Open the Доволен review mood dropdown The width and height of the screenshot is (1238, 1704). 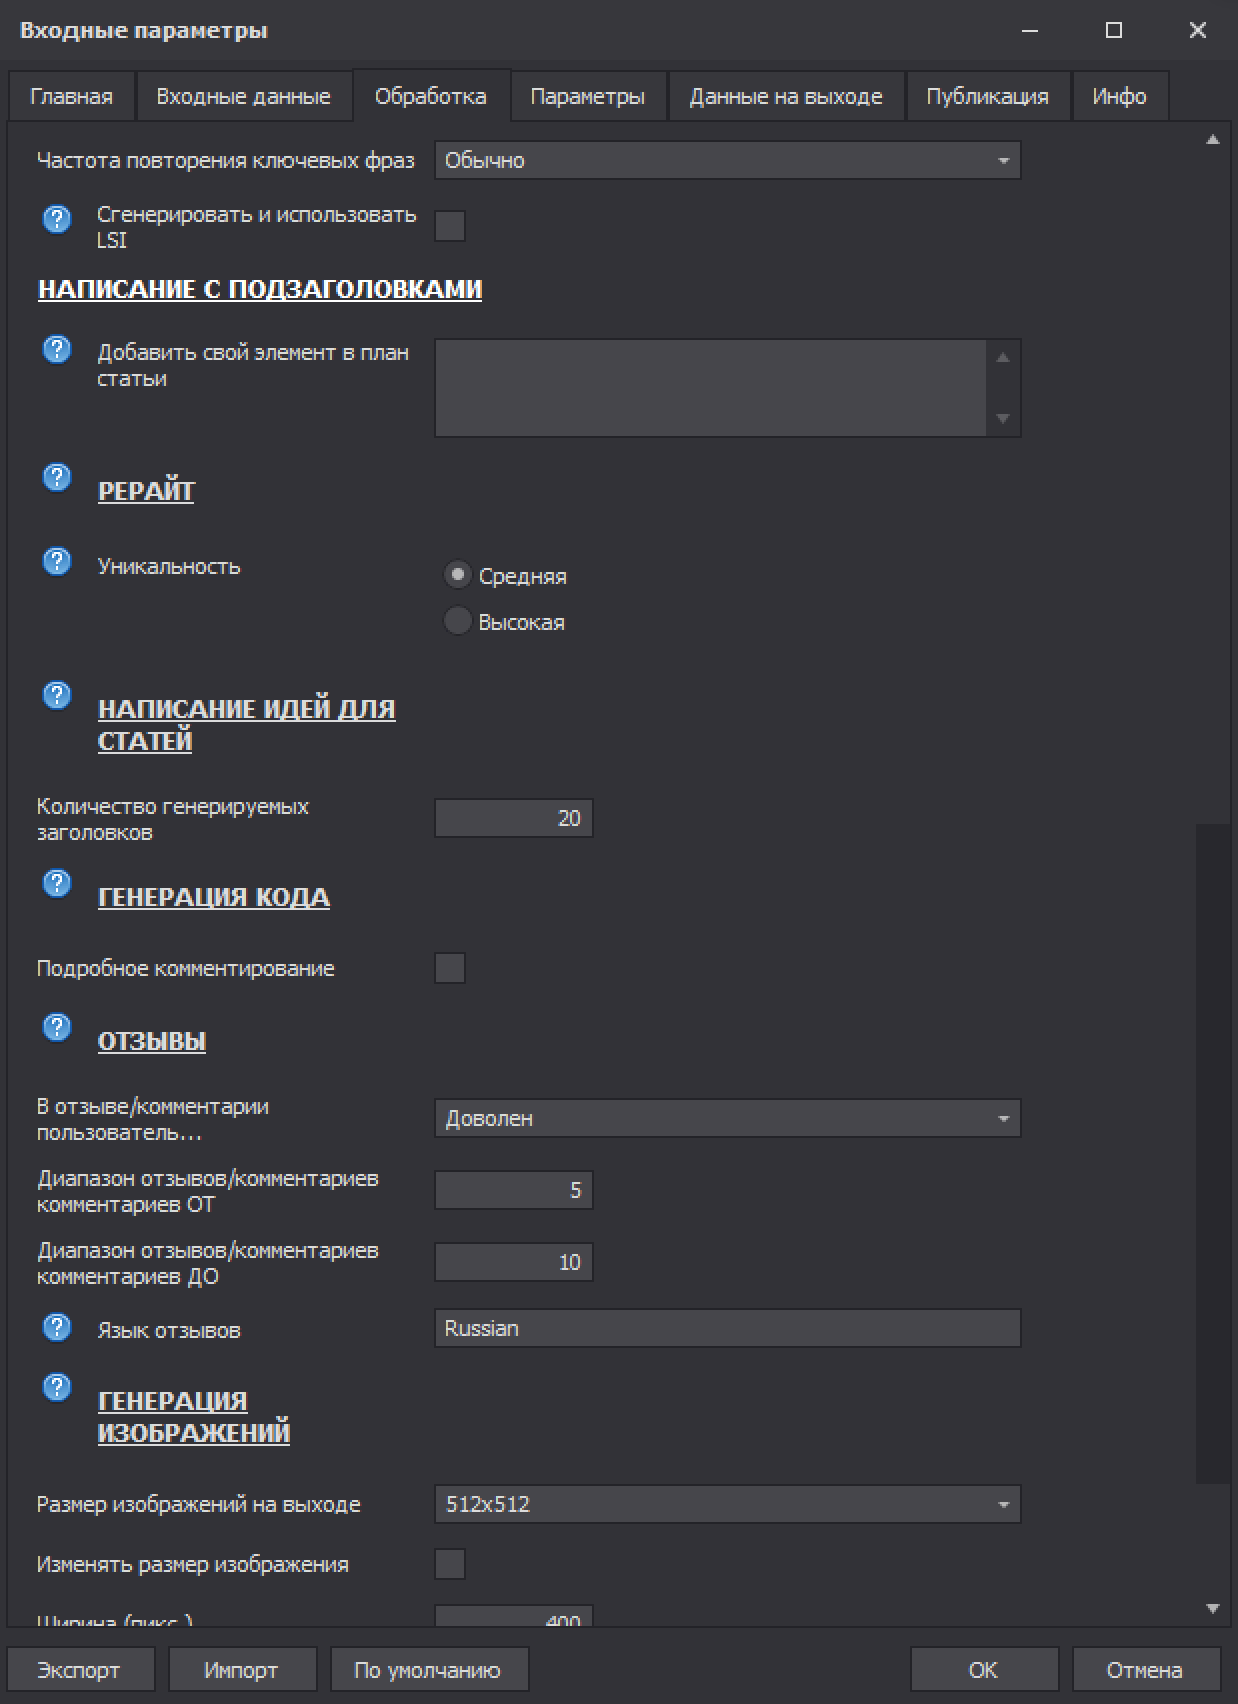pyautogui.click(x=727, y=1118)
